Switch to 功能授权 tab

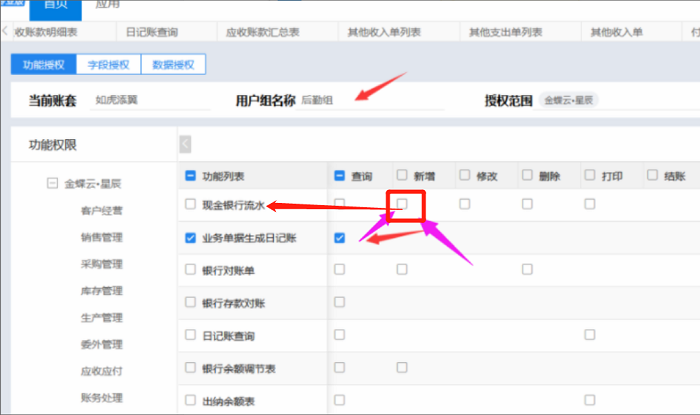click(x=44, y=65)
